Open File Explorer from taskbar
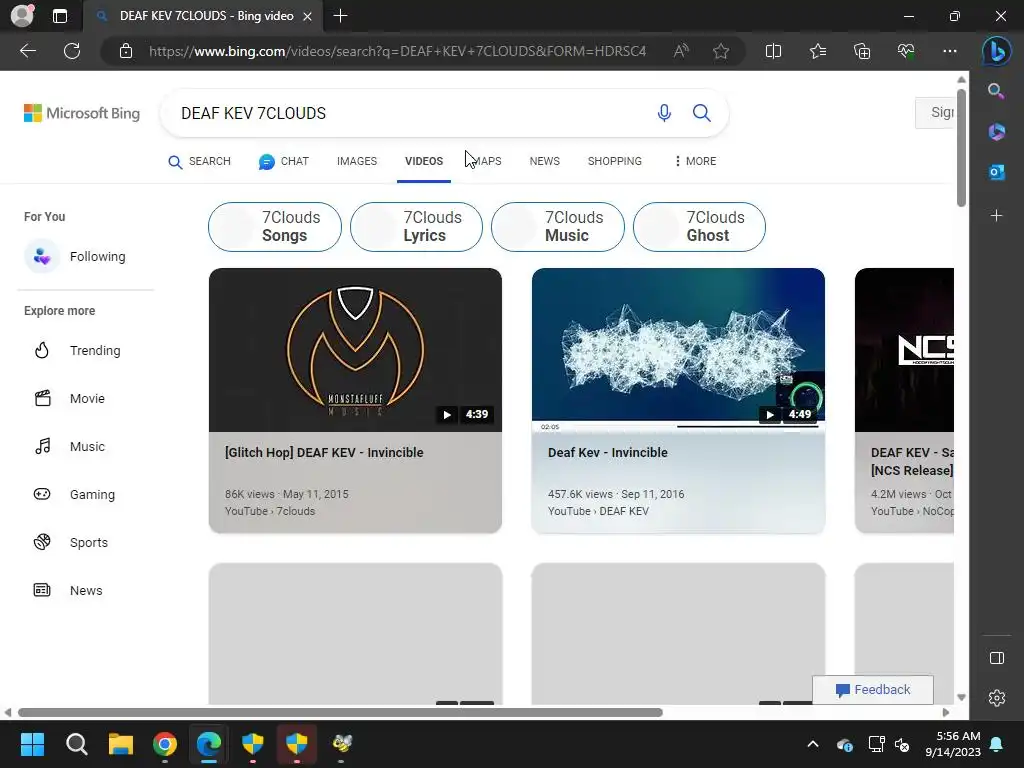This screenshot has width=1024, height=768. 121,744
